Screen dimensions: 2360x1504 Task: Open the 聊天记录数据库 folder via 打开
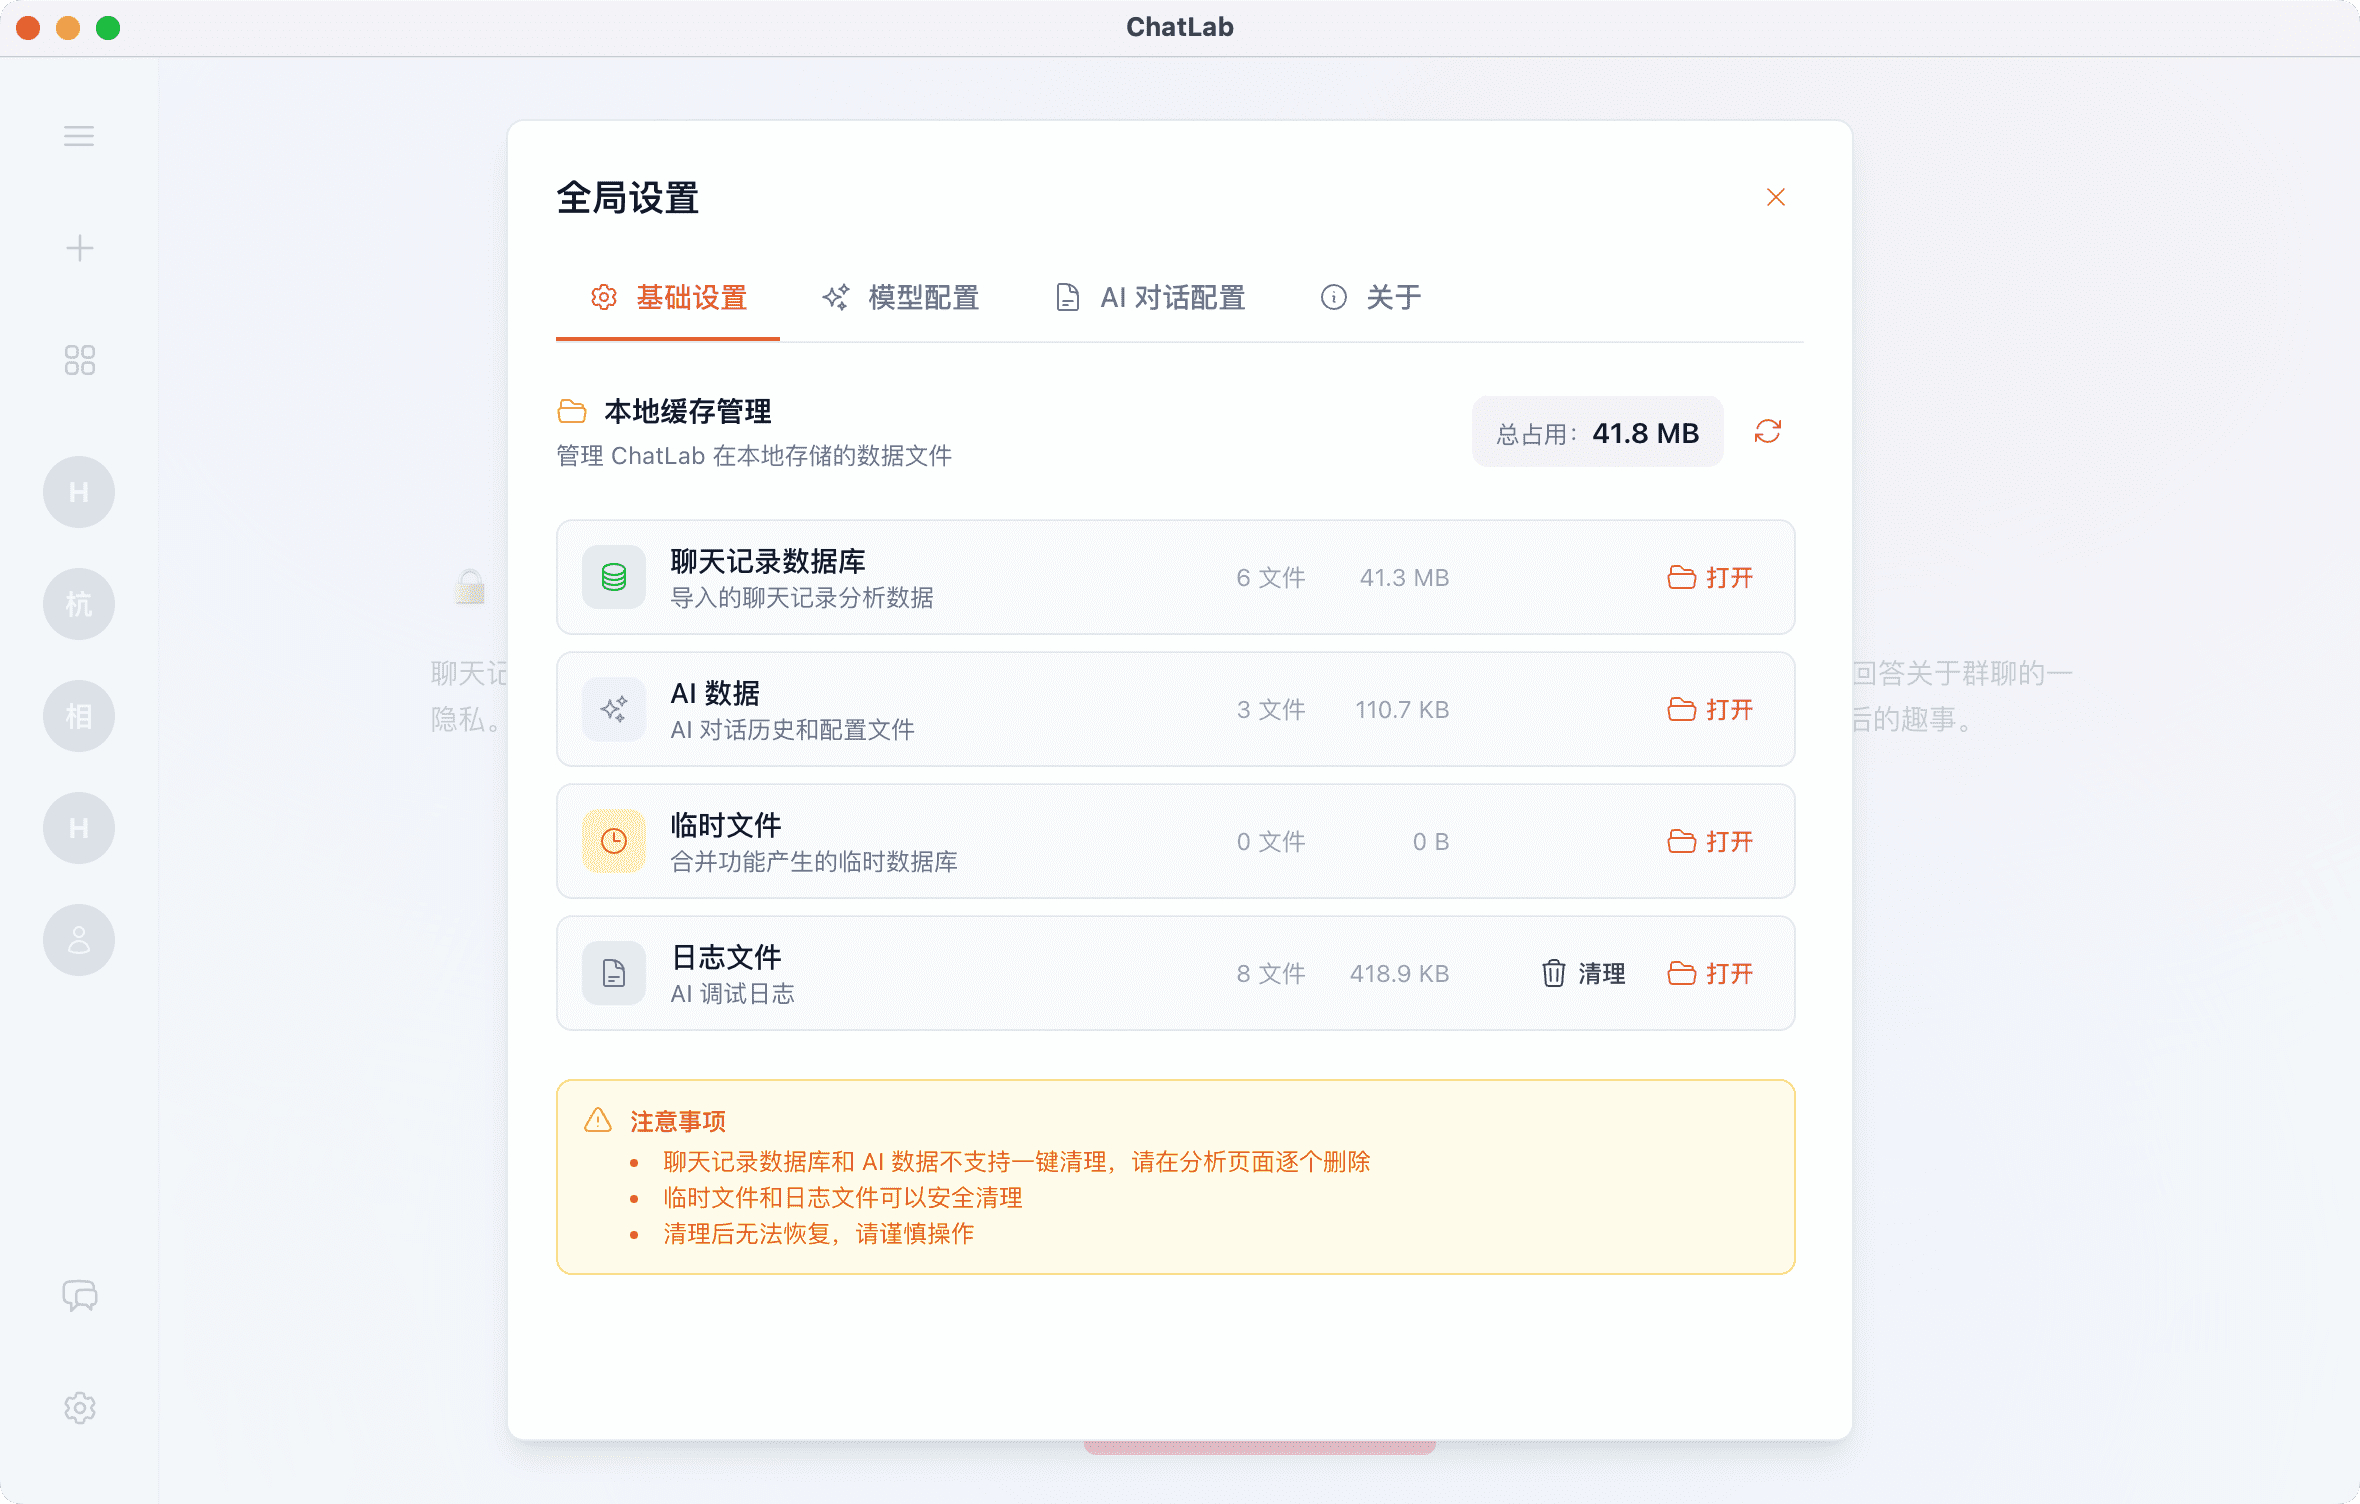pyautogui.click(x=1711, y=577)
